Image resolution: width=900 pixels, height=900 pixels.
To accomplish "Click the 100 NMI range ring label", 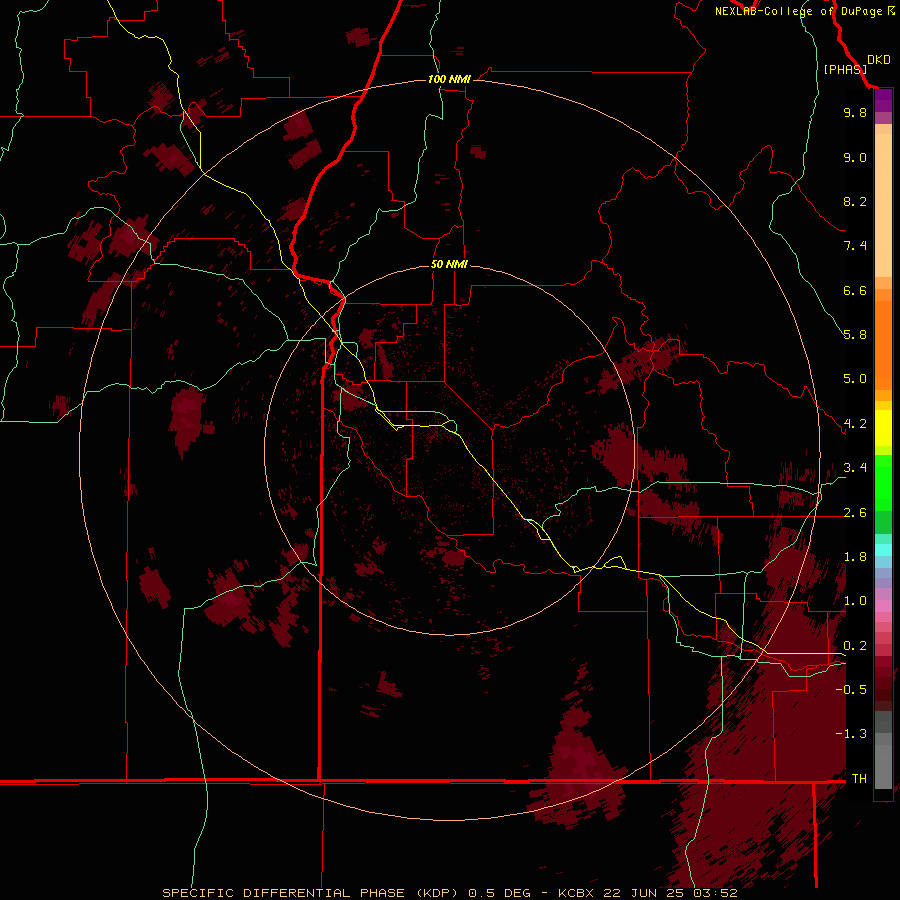I will (x=449, y=79).
